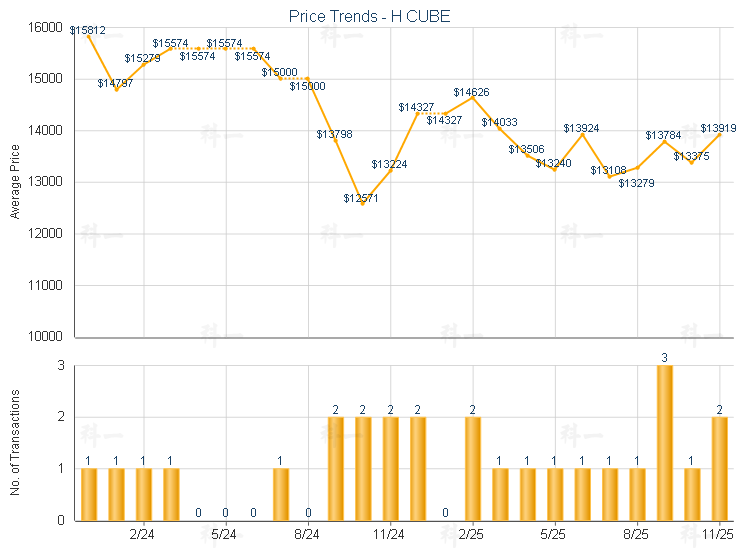This screenshot has width=740, height=550.
Task: Click the $12571 lowest price point label
Action: 361,199
